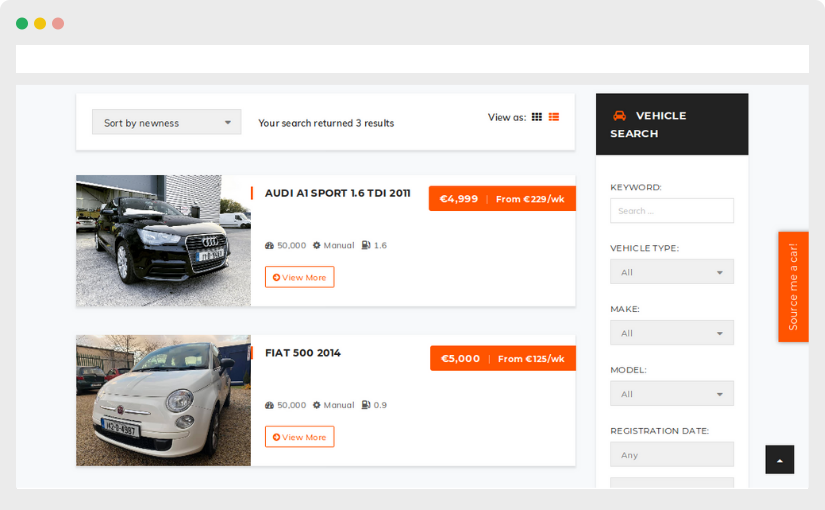
Task: Click 'From €229/wk' finance text
Action: (x=530, y=199)
